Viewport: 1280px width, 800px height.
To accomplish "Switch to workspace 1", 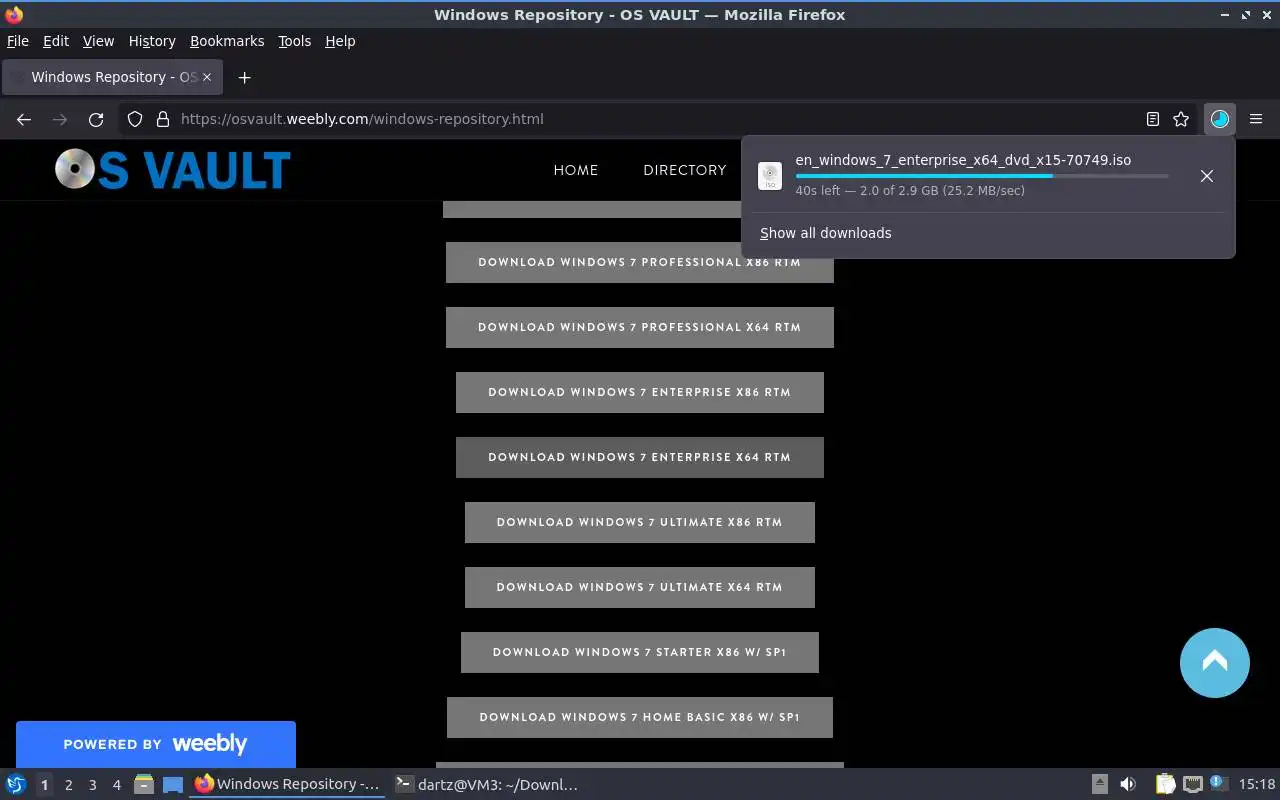I will point(44,785).
